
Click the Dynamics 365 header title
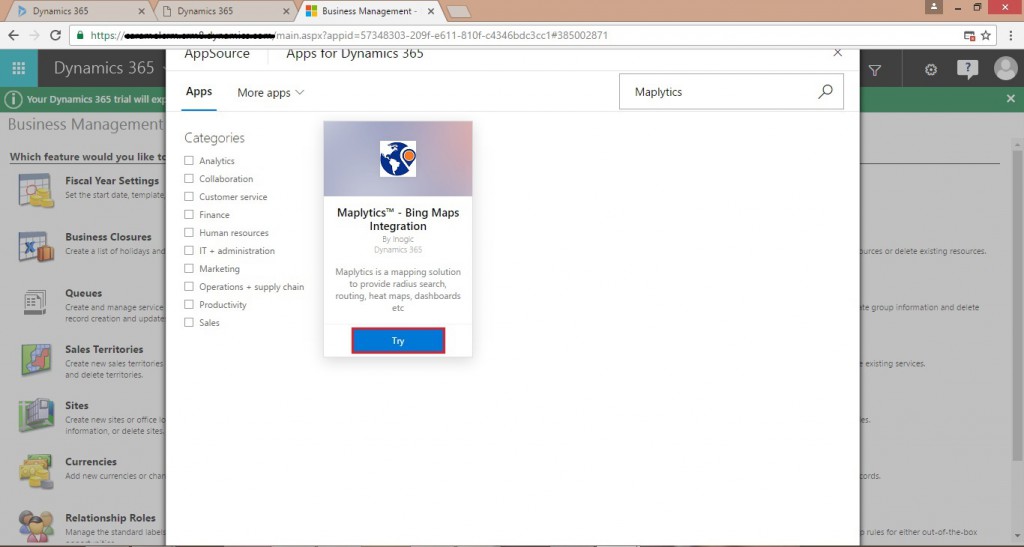coord(104,68)
